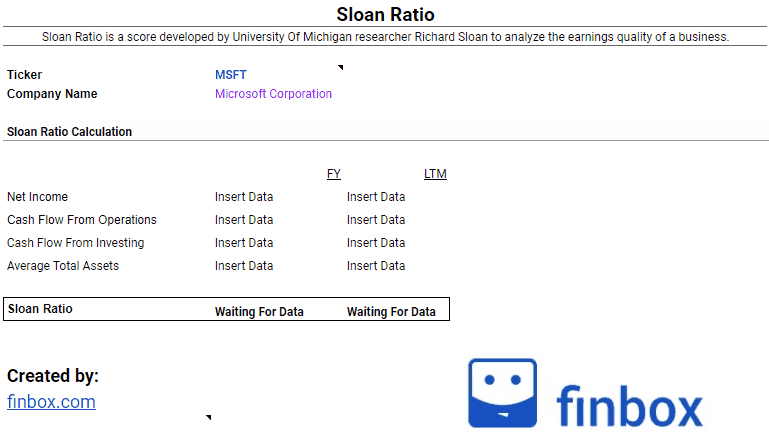Click the Net Income row label
This screenshot has width=769, height=436.
(38, 197)
